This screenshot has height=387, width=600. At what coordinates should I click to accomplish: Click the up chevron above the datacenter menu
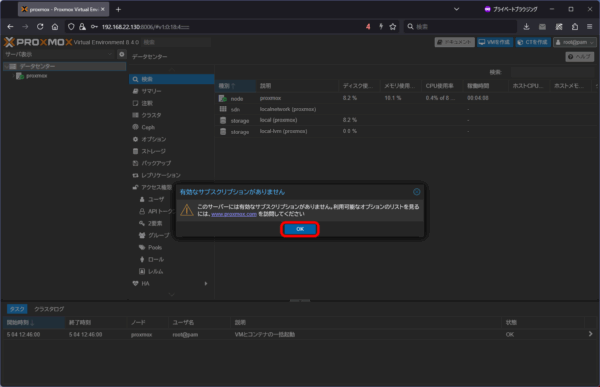tap(171, 70)
